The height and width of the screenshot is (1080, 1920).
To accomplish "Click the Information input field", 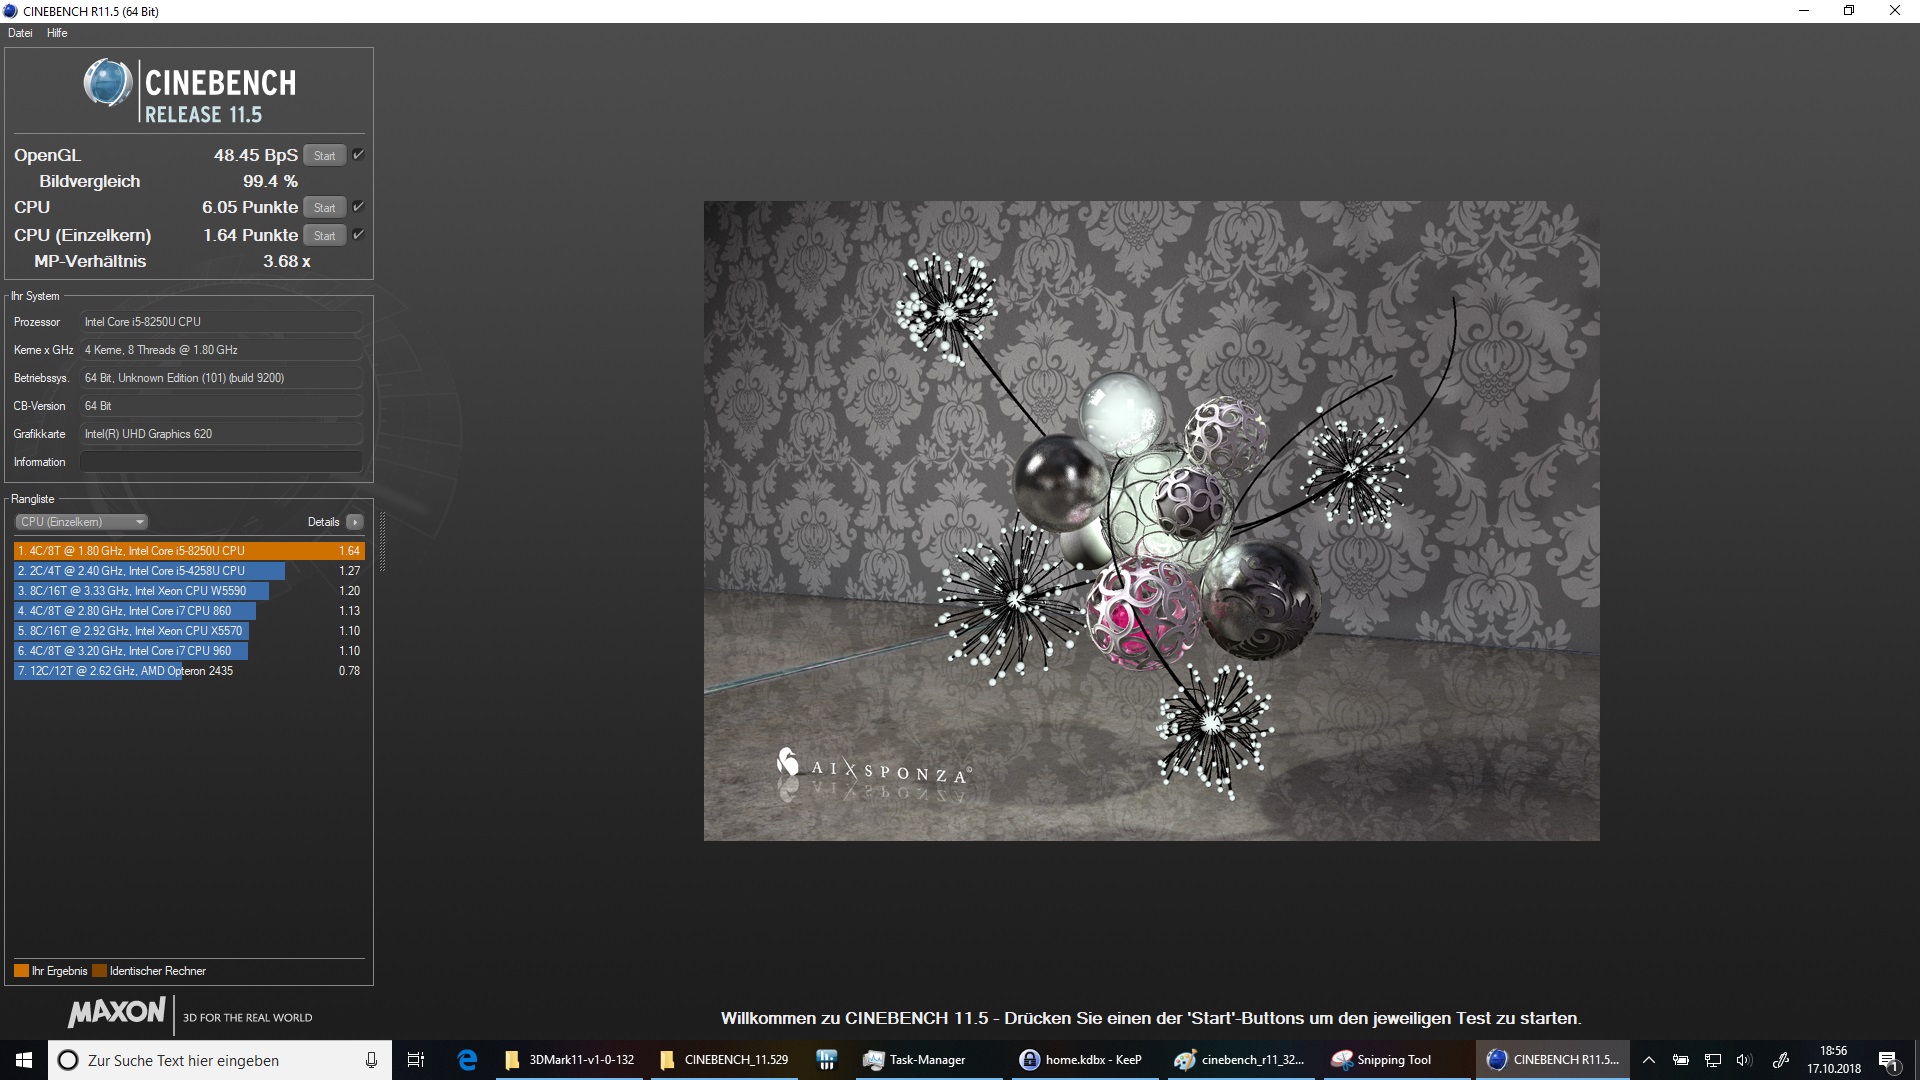I will click(x=221, y=462).
